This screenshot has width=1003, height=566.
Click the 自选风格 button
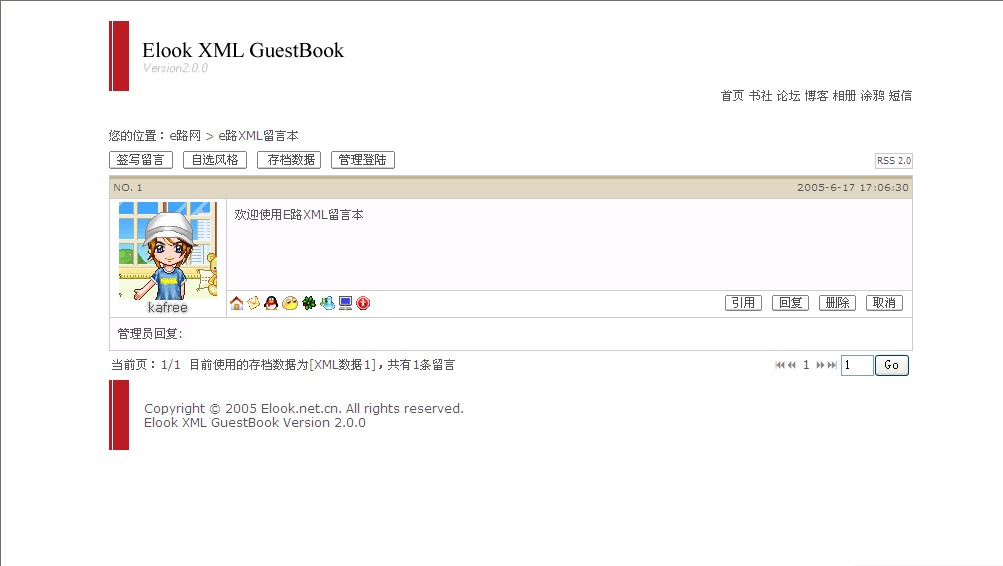(x=215, y=160)
